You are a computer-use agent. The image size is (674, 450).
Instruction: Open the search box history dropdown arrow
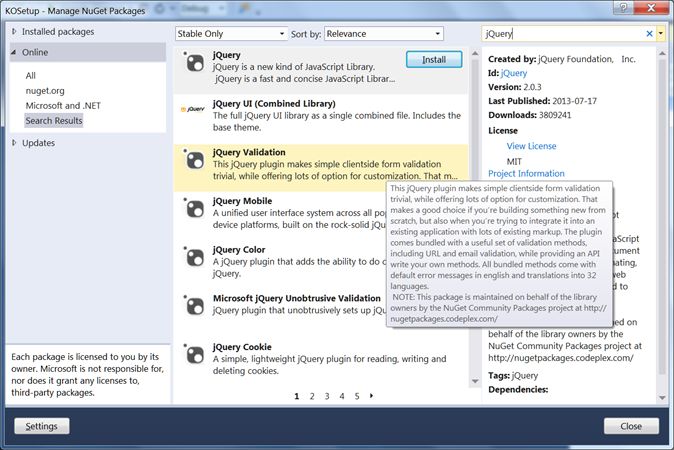click(661, 34)
